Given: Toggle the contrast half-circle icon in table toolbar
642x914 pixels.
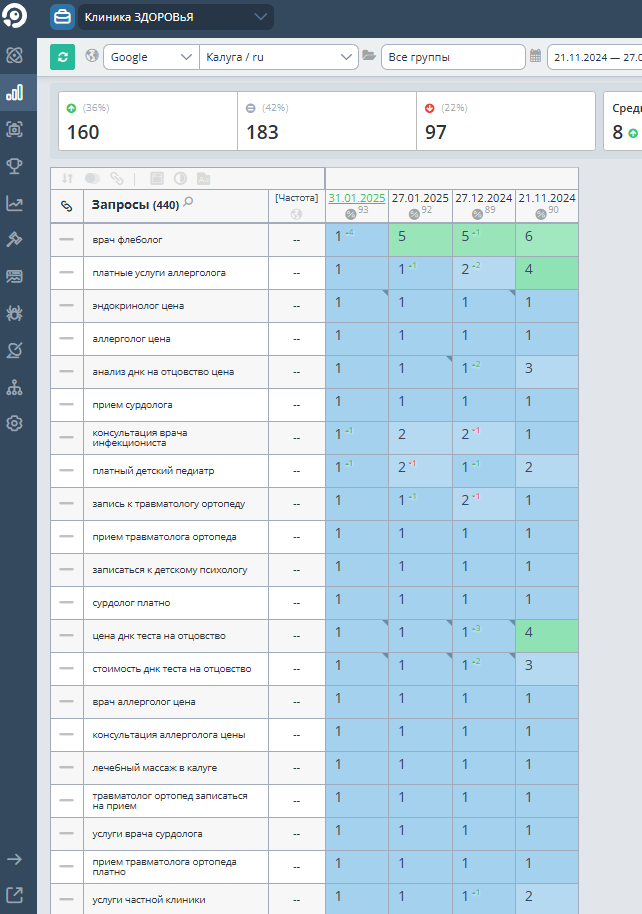Looking at the screenshot, I should click(x=181, y=178).
